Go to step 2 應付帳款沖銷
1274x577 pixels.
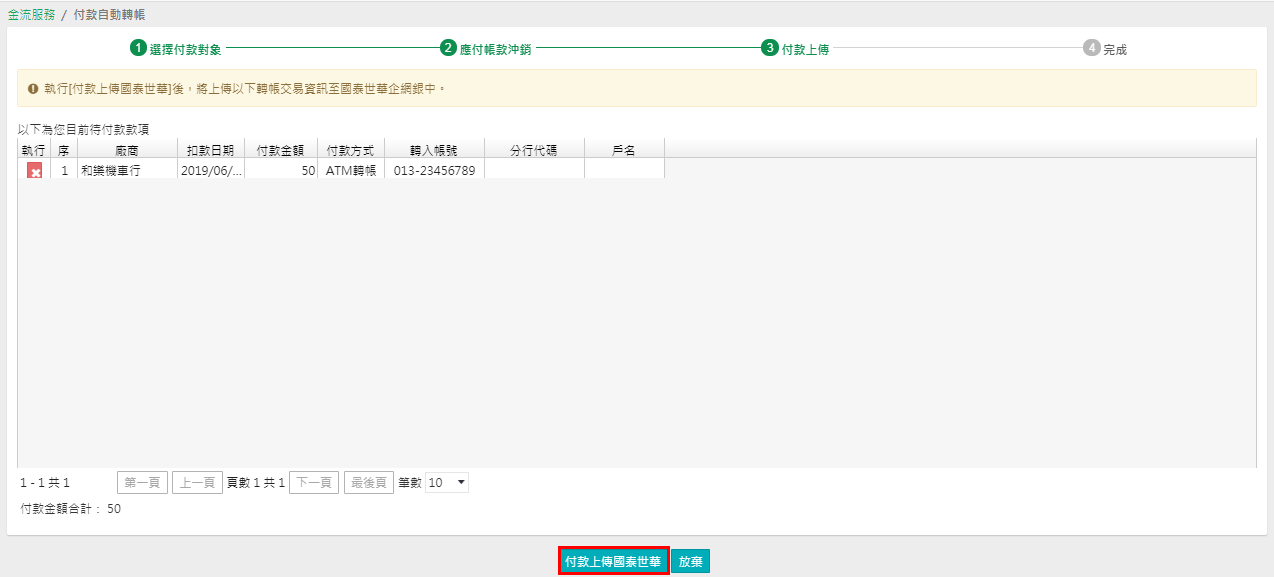[x=486, y=49]
